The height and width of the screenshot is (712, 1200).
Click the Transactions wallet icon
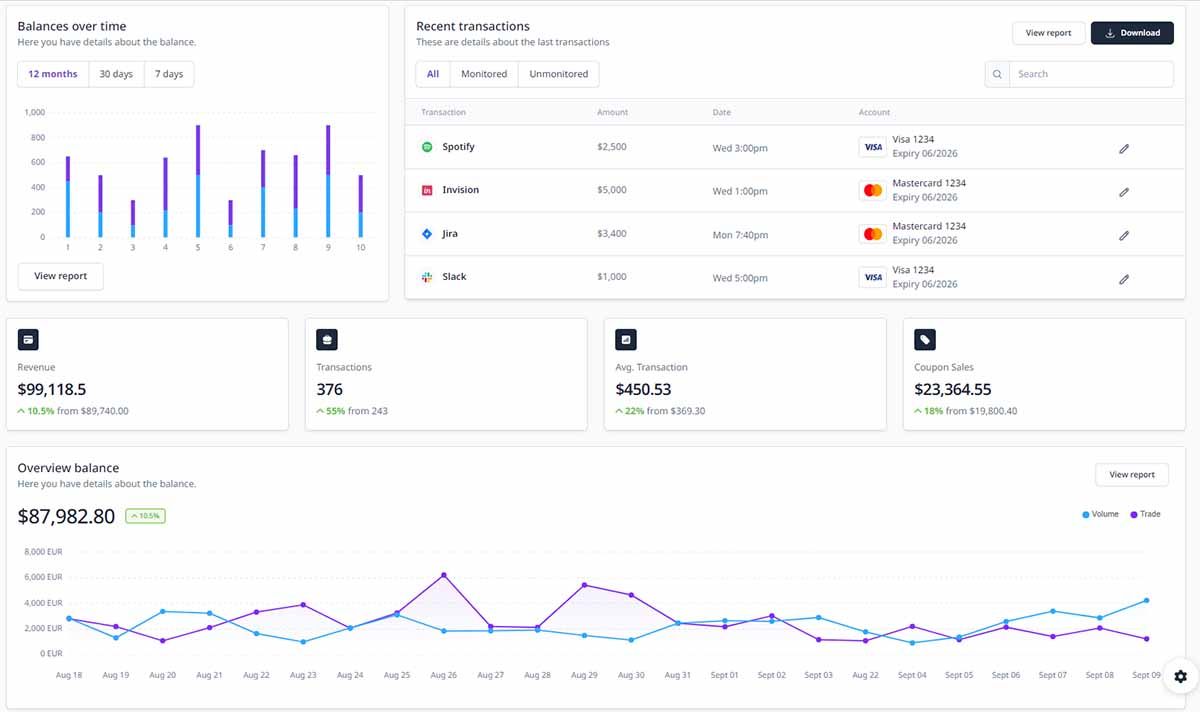click(326, 339)
